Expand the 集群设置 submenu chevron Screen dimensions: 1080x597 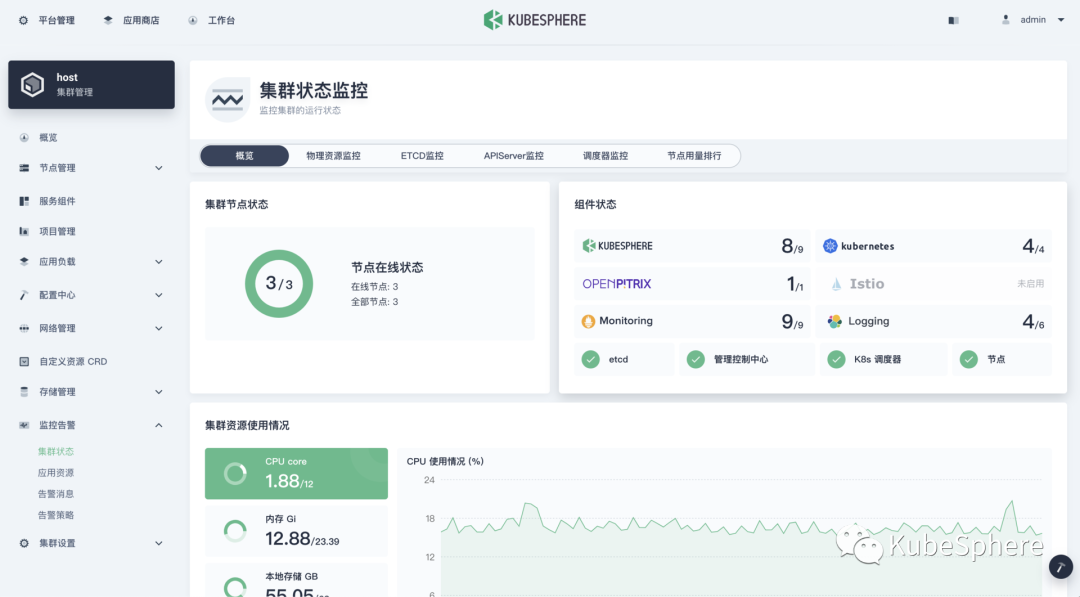coord(158,543)
